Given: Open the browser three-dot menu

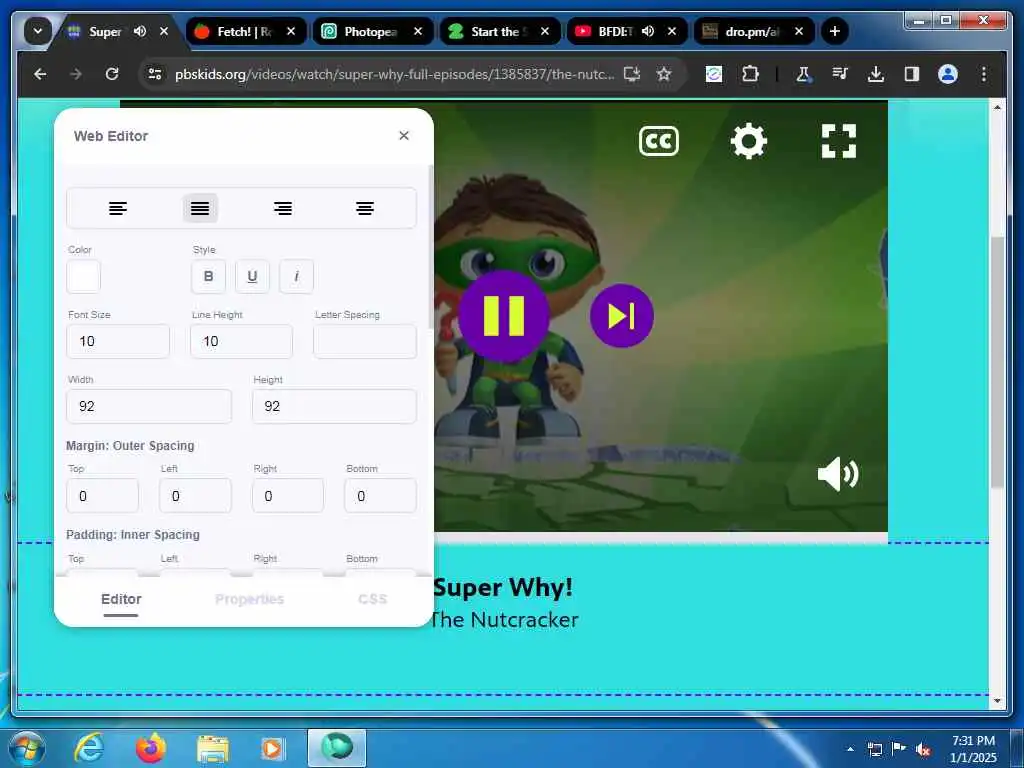Looking at the screenshot, I should pos(984,74).
